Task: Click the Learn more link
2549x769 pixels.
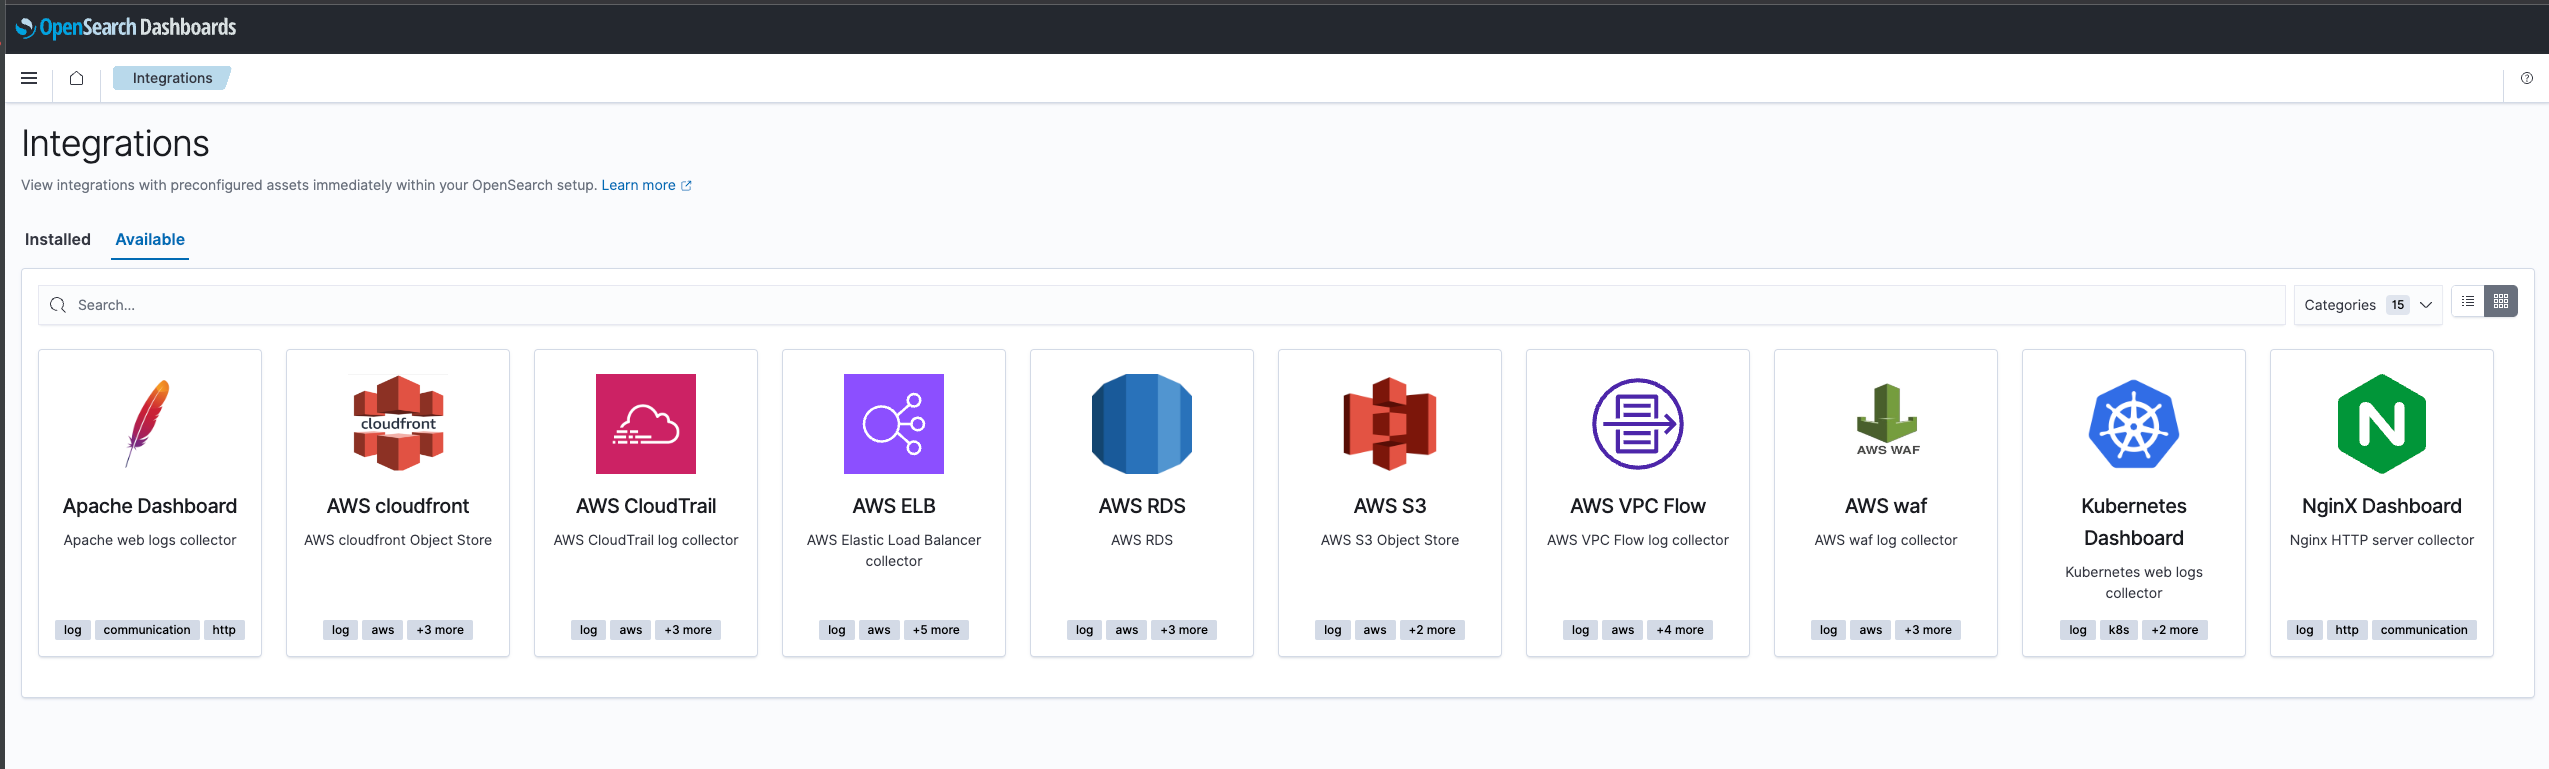Action: [646, 185]
